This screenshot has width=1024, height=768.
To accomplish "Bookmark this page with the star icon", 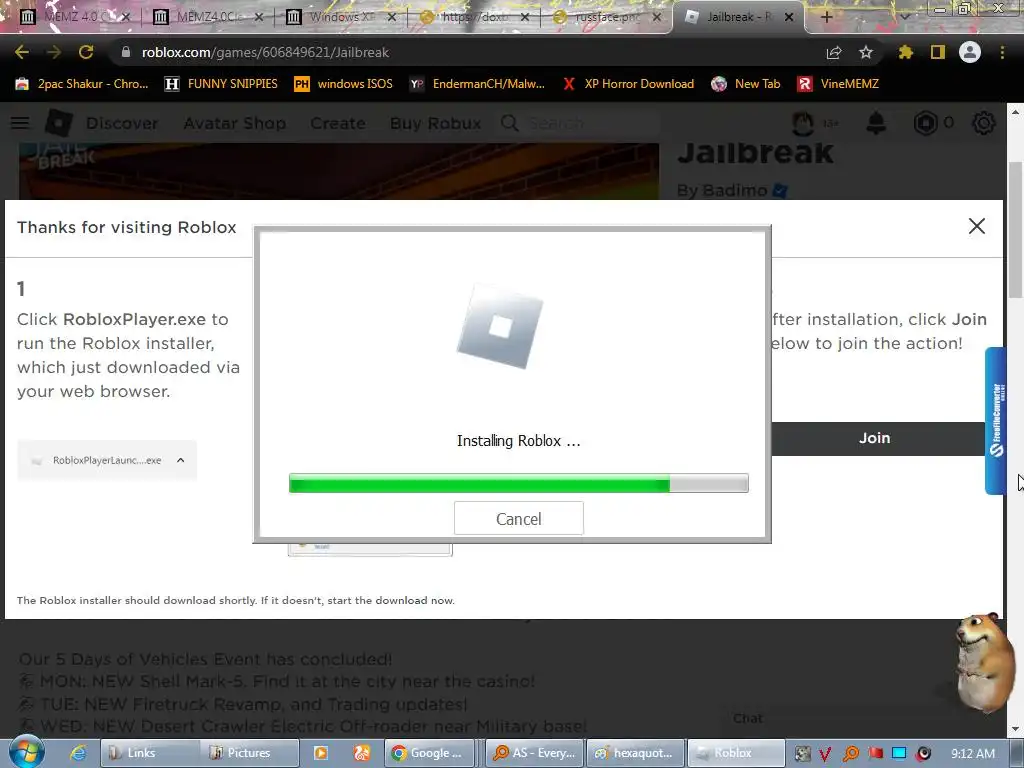I will (866, 52).
